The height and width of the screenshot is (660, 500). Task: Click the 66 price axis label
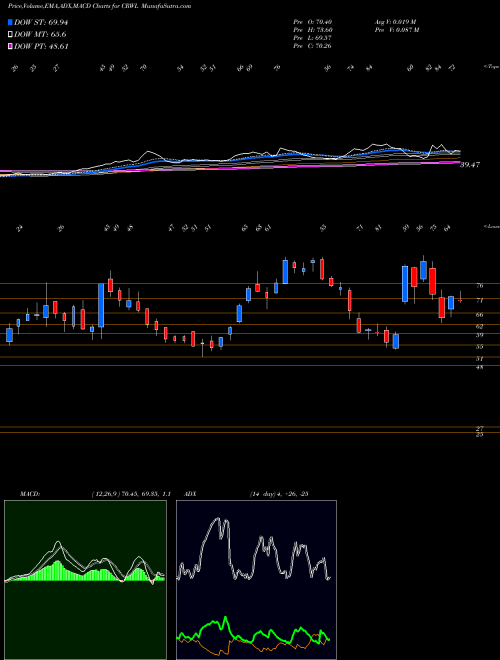[479, 315]
